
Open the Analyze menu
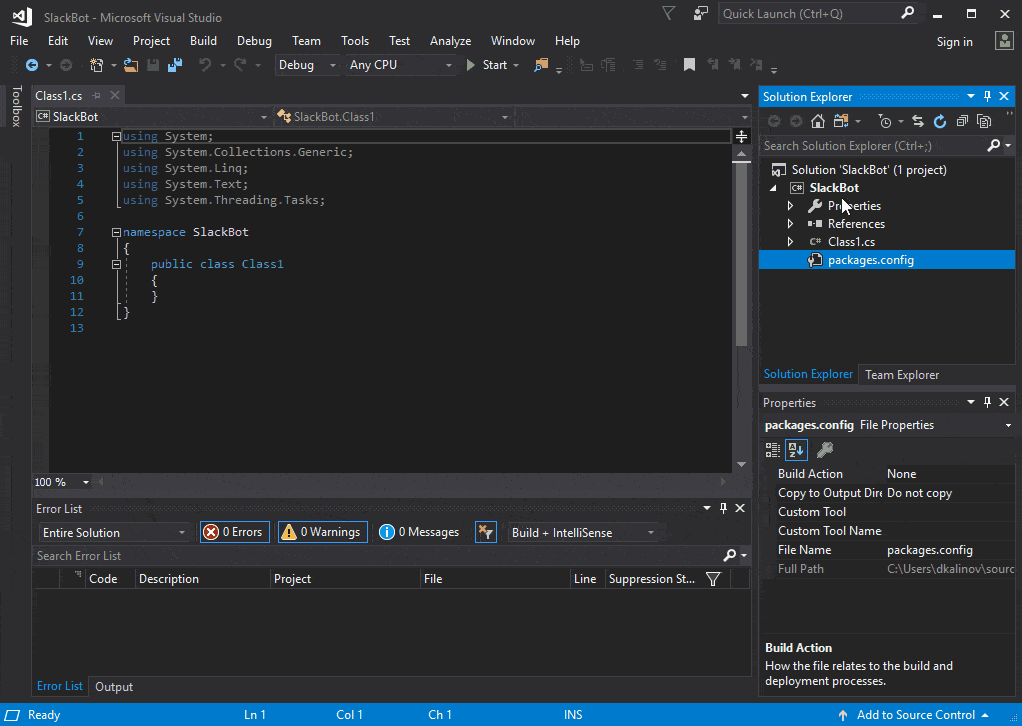coord(450,40)
